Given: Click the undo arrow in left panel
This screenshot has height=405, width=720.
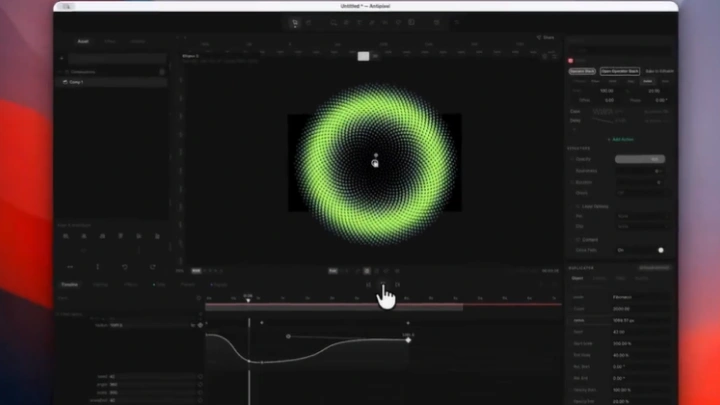Looking at the screenshot, I should point(125,267).
